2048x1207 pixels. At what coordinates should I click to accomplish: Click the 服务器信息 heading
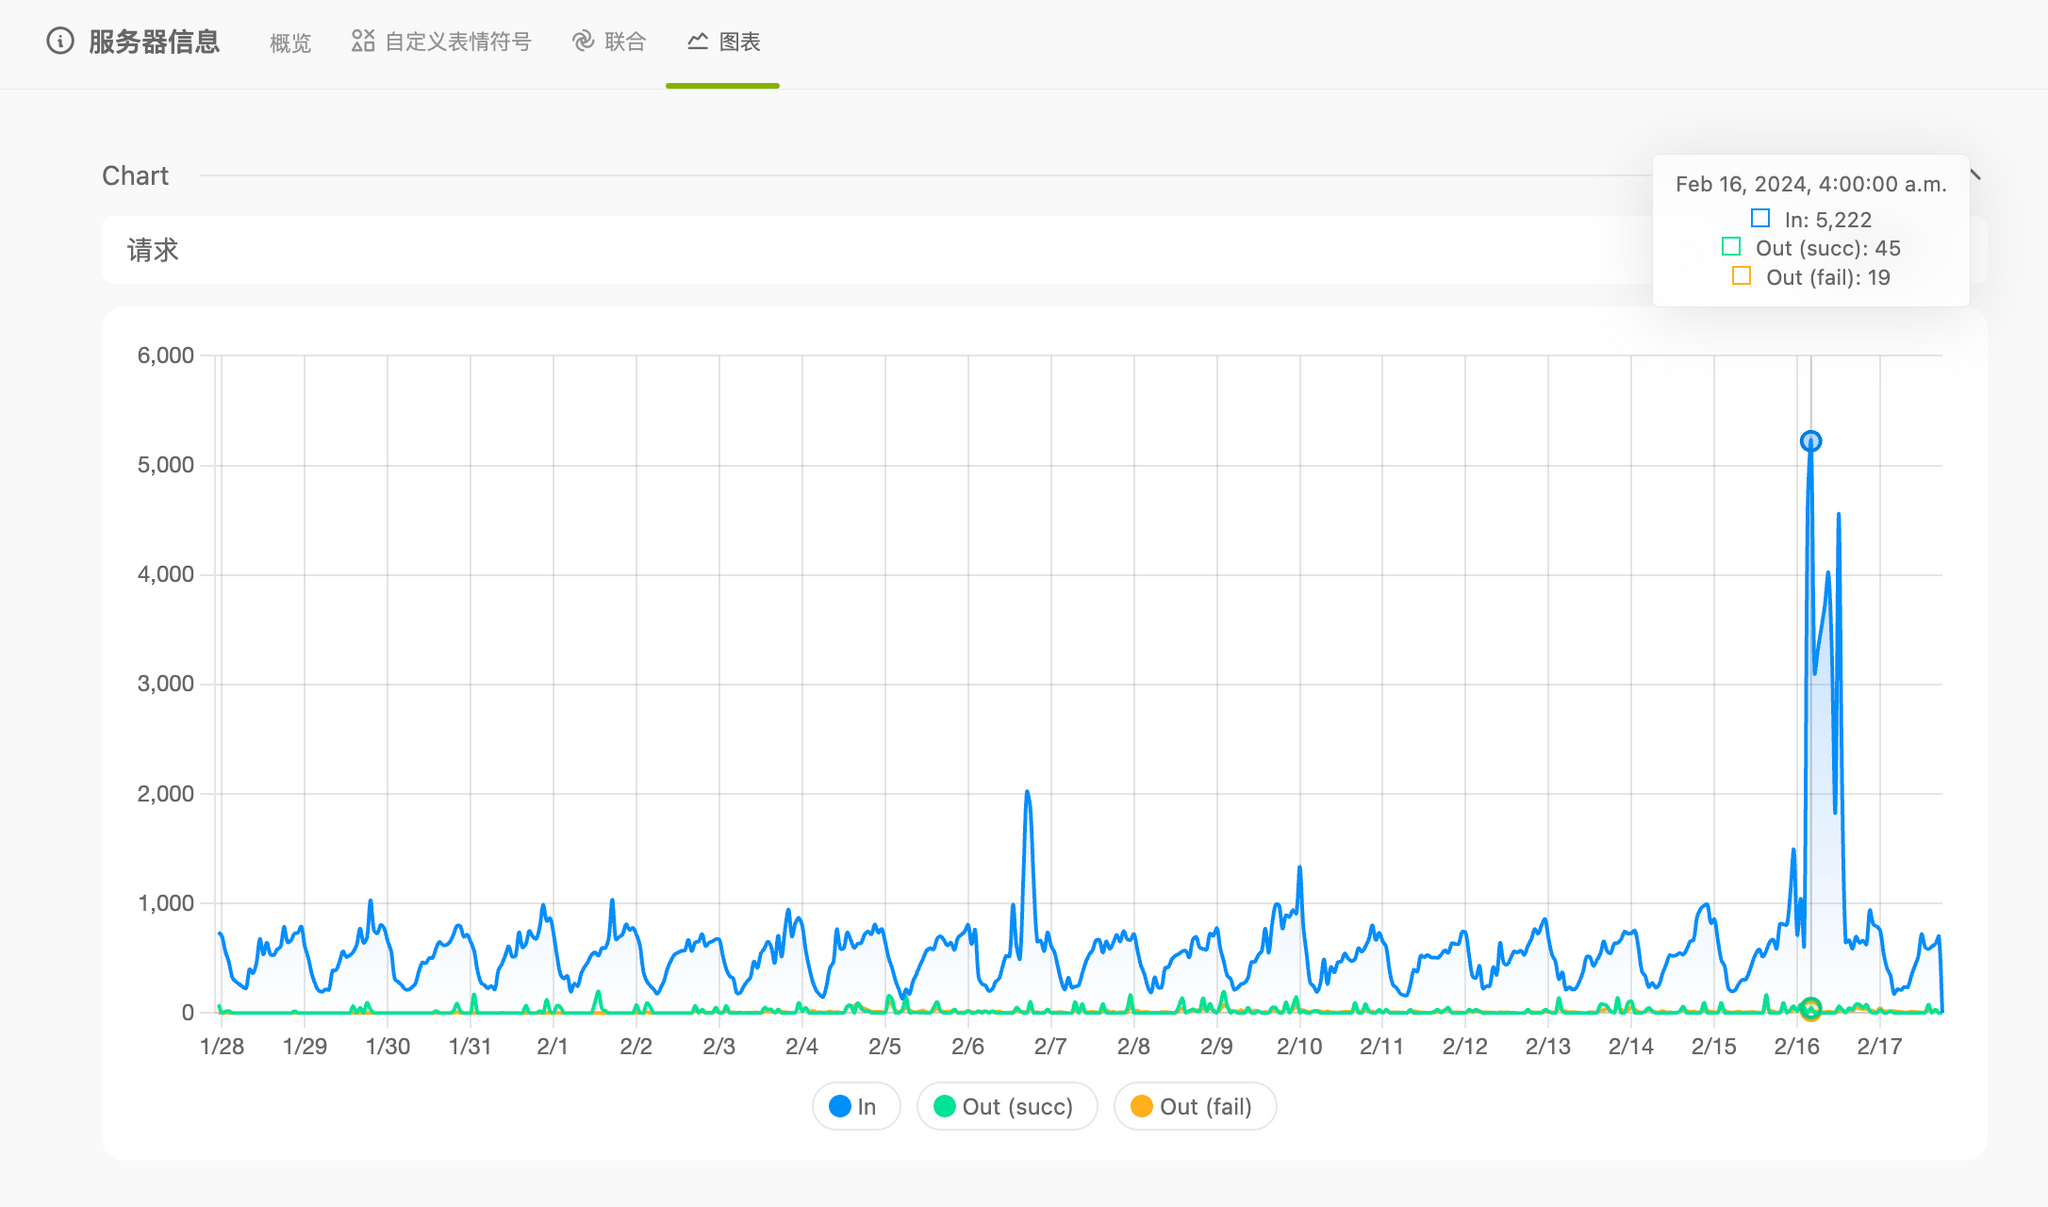[153, 41]
